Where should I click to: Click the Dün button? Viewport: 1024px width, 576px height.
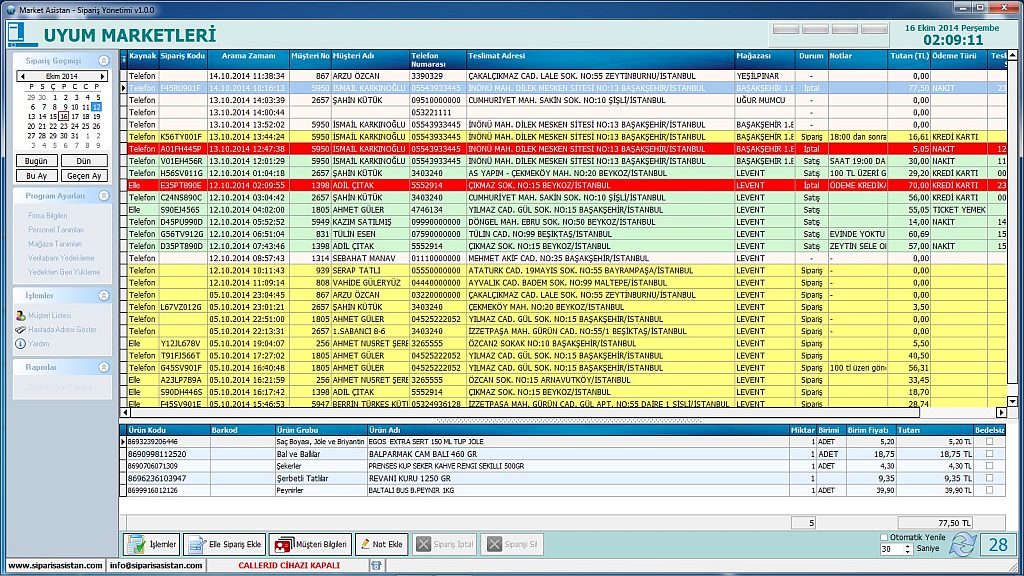(x=84, y=161)
